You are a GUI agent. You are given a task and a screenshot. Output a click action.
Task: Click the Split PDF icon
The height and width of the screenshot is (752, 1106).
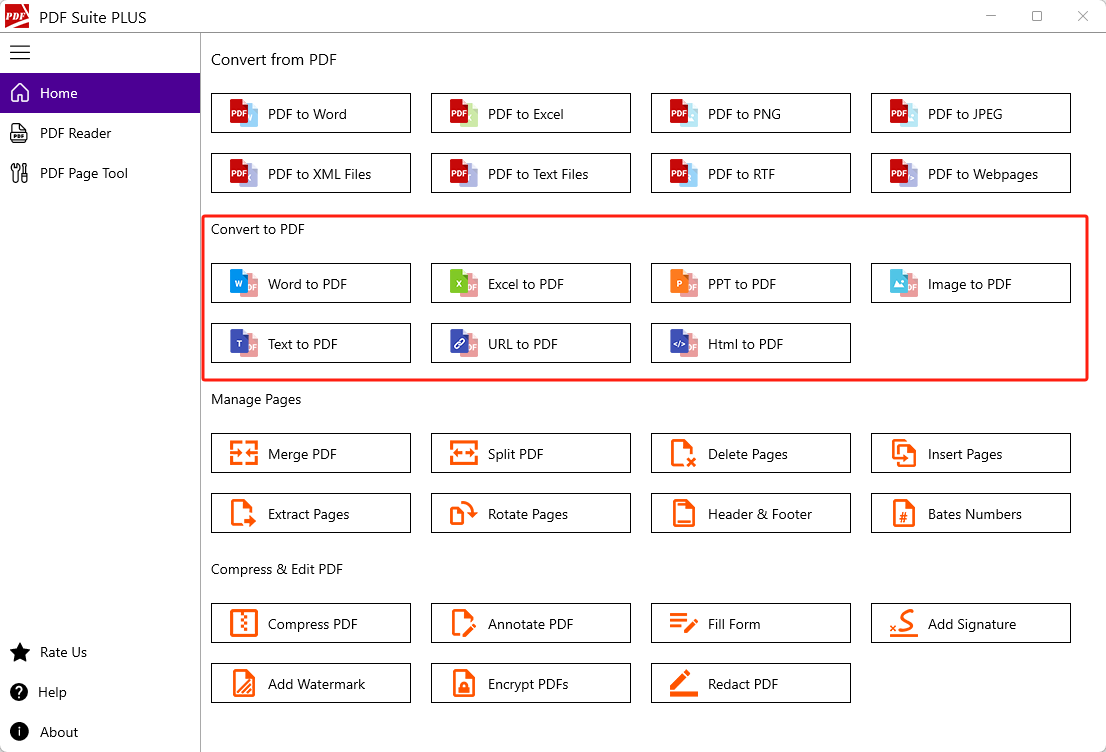tap(464, 454)
